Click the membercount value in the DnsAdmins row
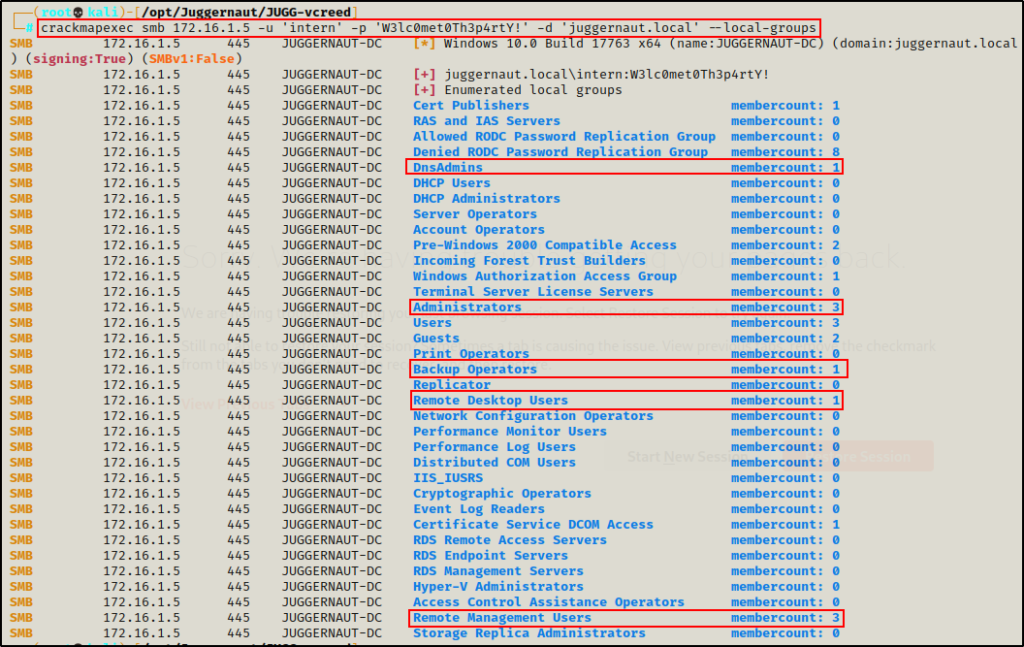Viewport: 1024px width, 647px height. (x=835, y=168)
